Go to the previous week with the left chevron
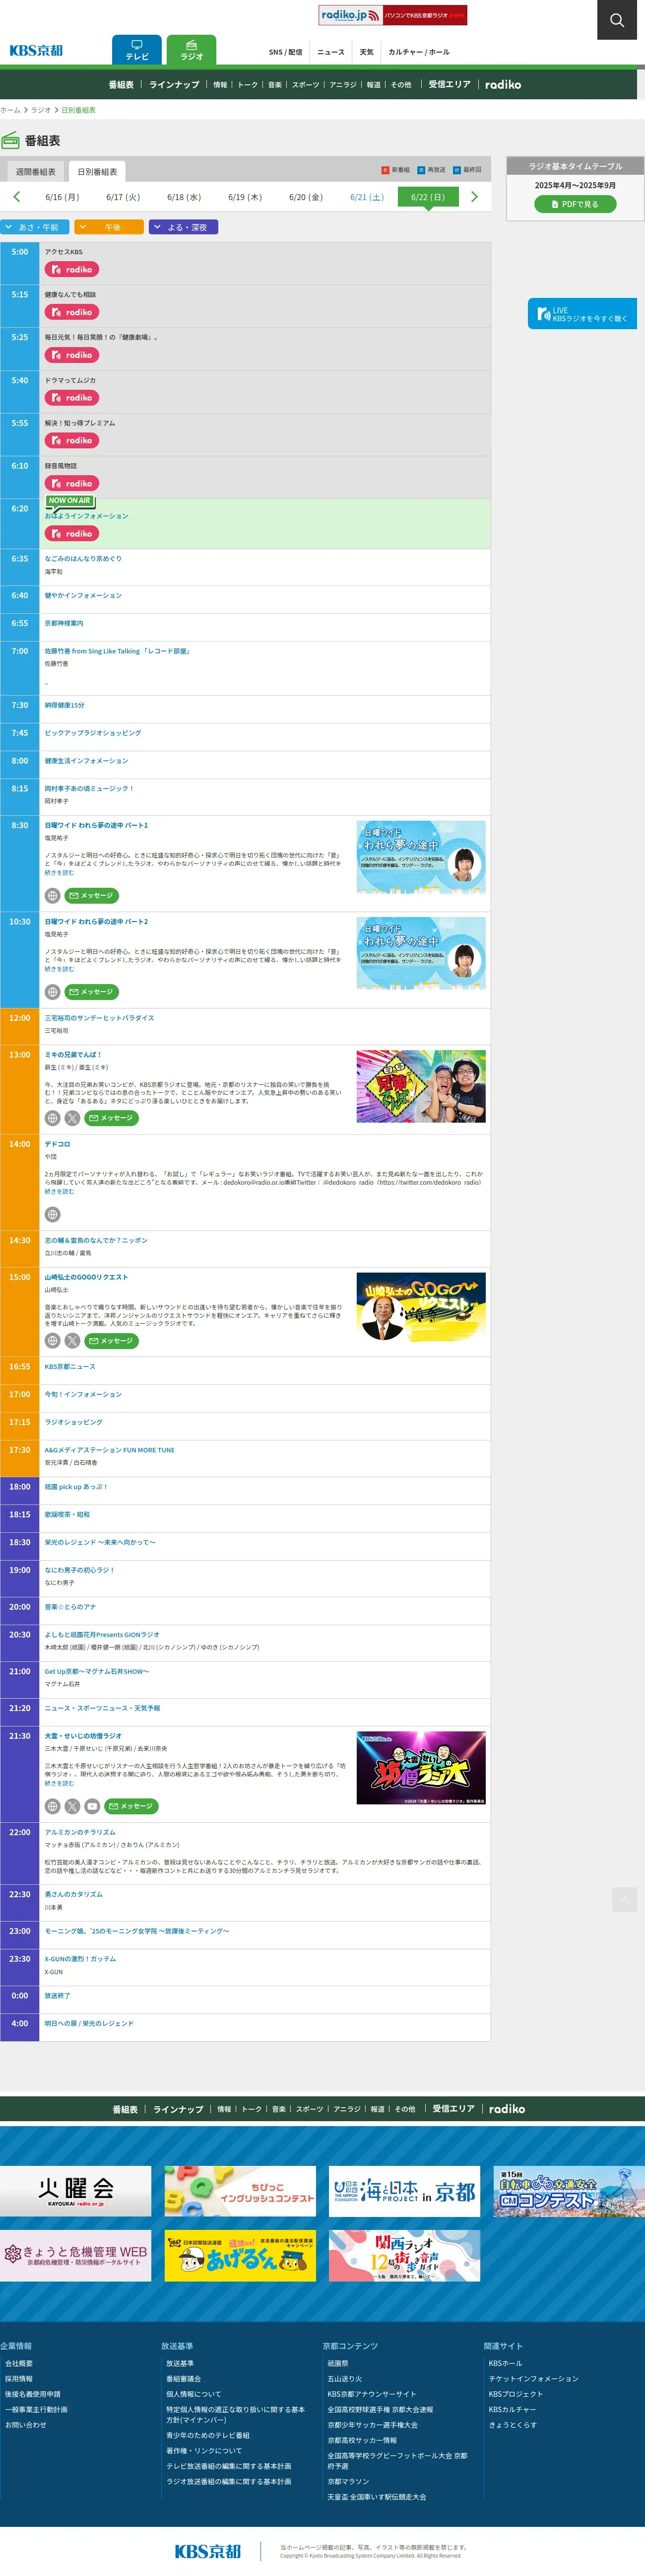 (17, 197)
